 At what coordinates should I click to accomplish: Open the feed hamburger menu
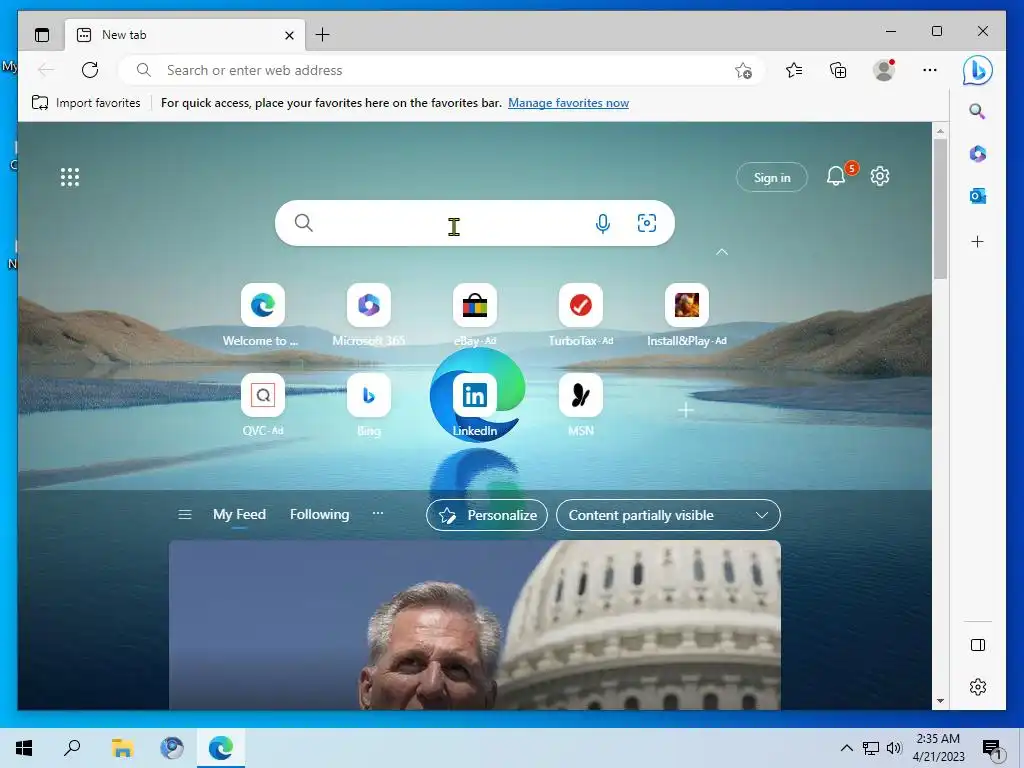coord(185,515)
